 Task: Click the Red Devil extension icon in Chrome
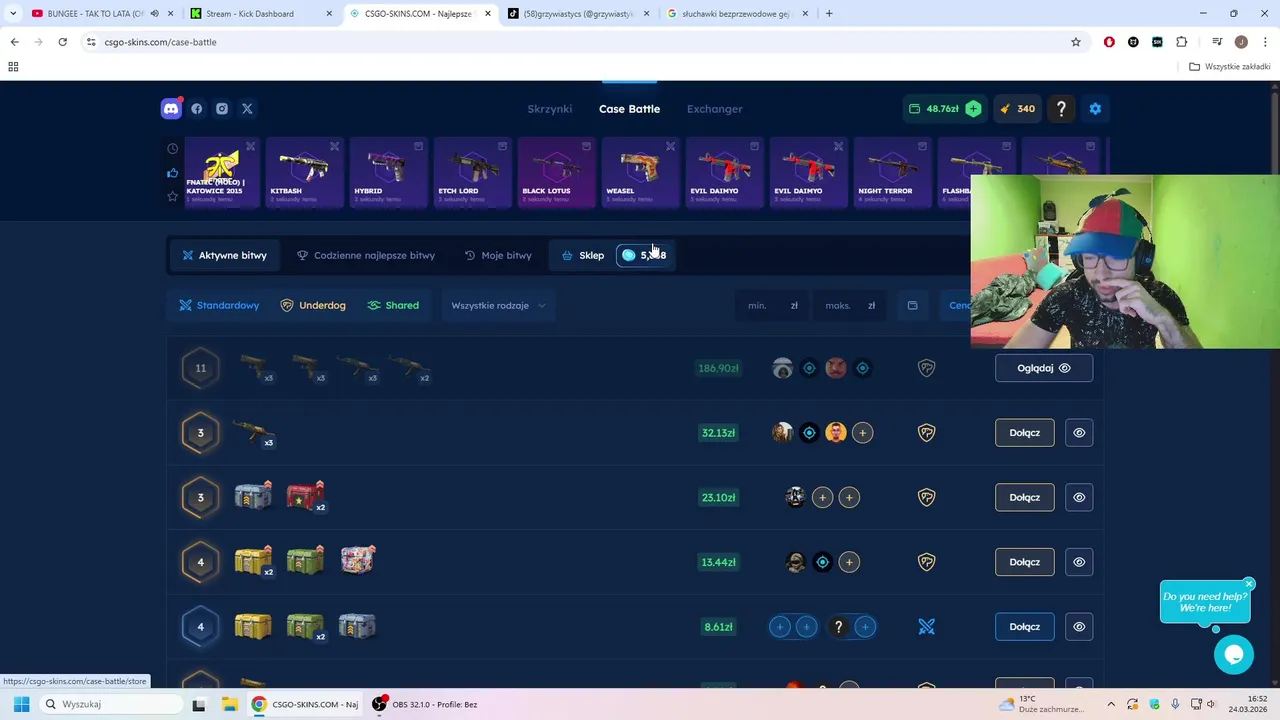[1109, 42]
